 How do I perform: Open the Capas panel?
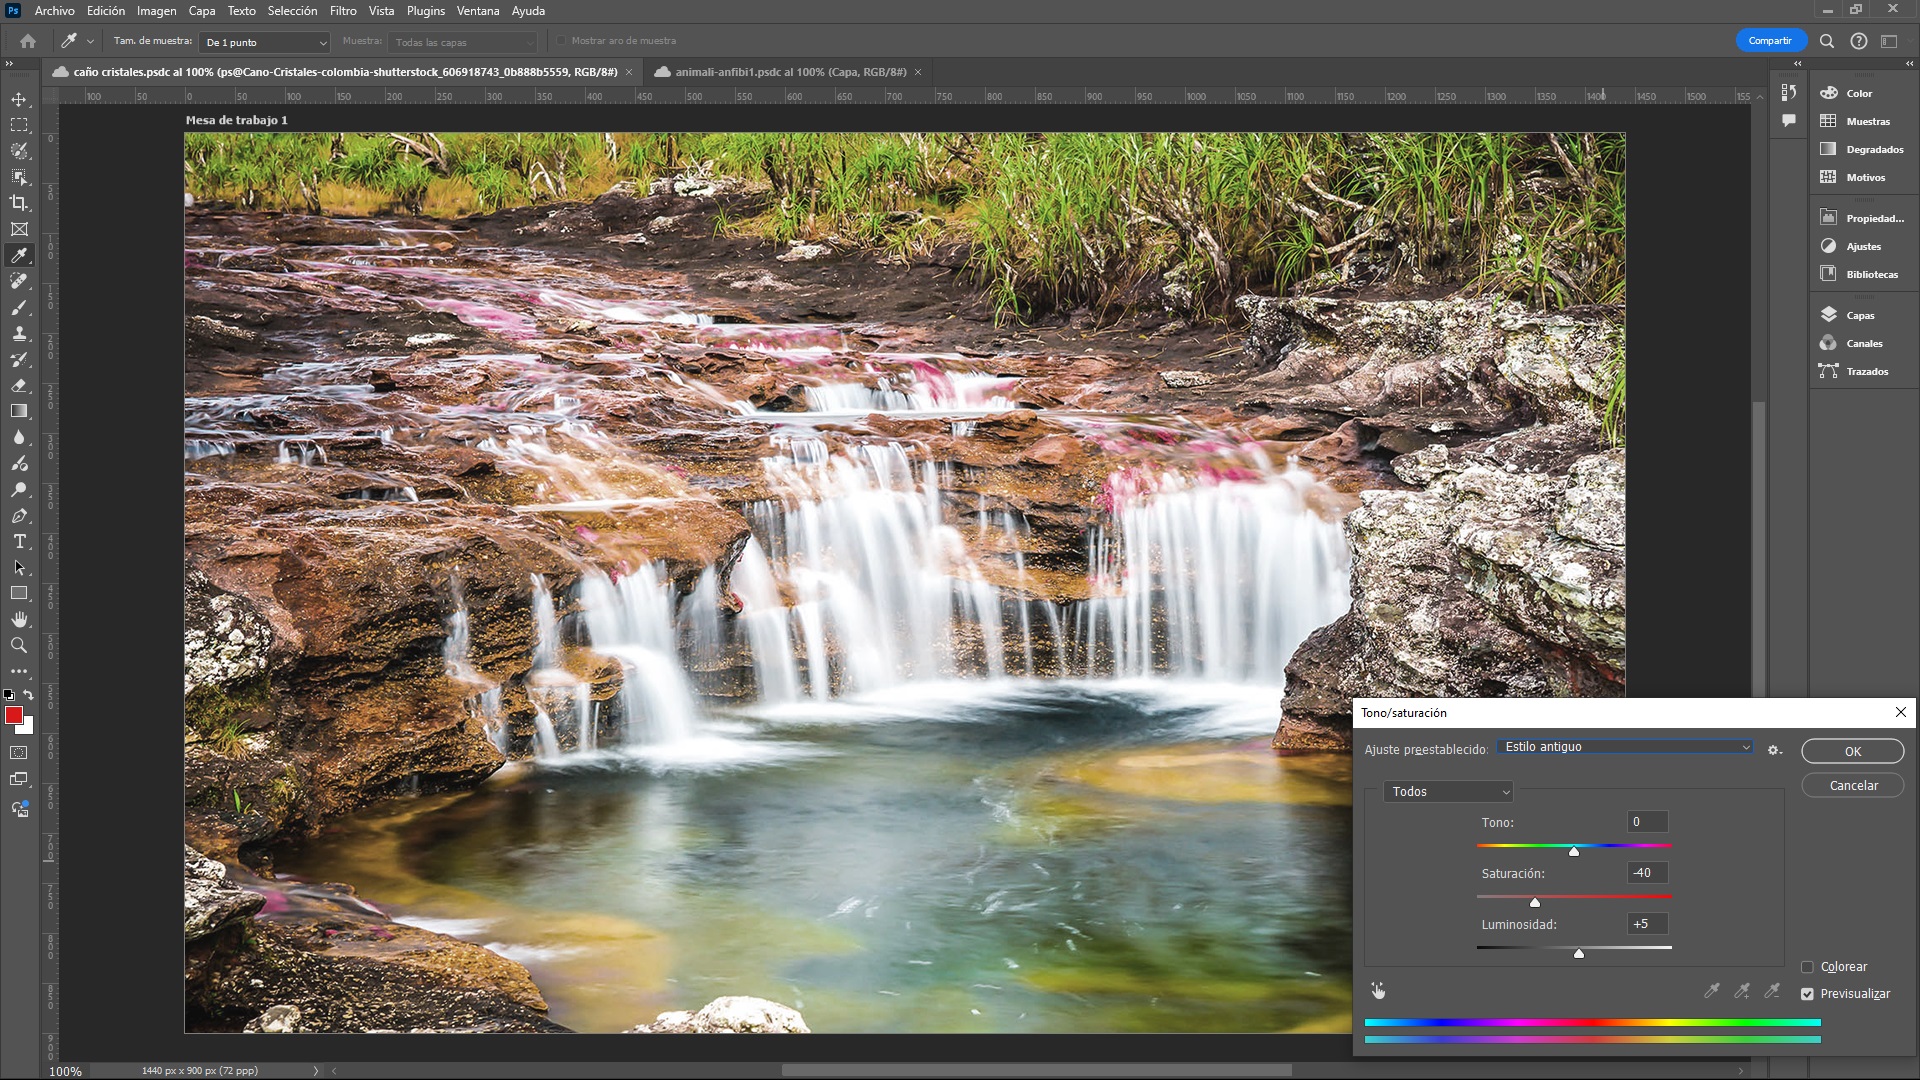pos(1860,315)
